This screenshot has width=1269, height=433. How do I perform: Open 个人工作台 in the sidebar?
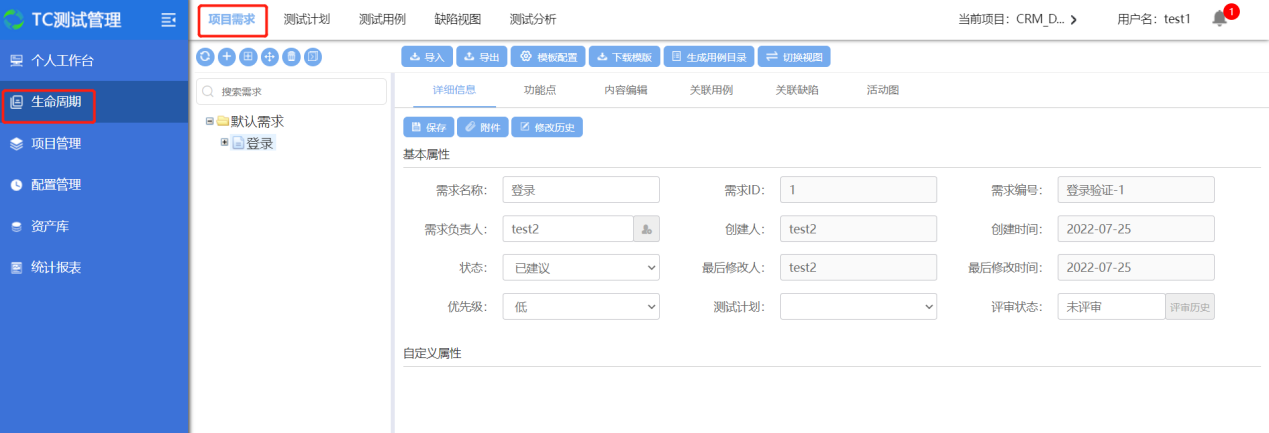94,61
